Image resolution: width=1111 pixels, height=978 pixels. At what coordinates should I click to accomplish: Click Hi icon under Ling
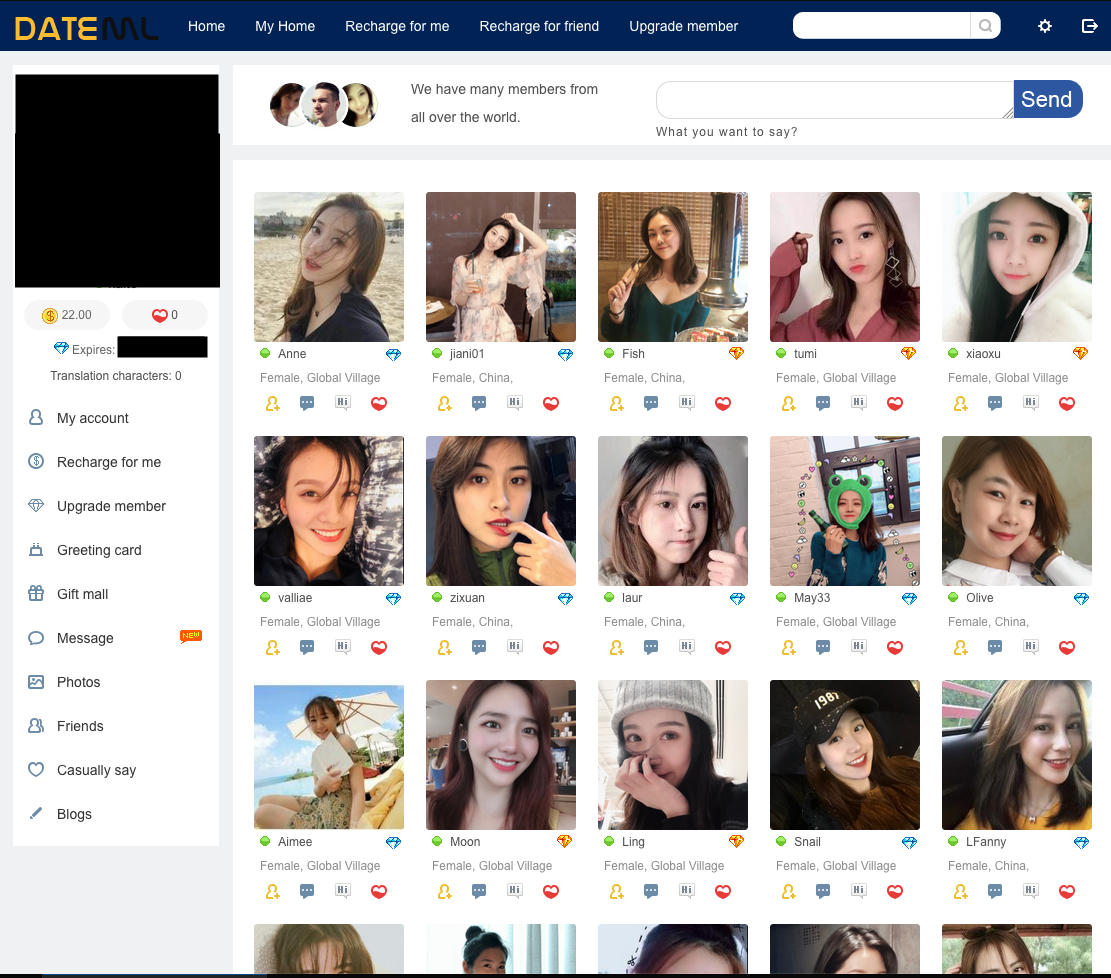687,891
